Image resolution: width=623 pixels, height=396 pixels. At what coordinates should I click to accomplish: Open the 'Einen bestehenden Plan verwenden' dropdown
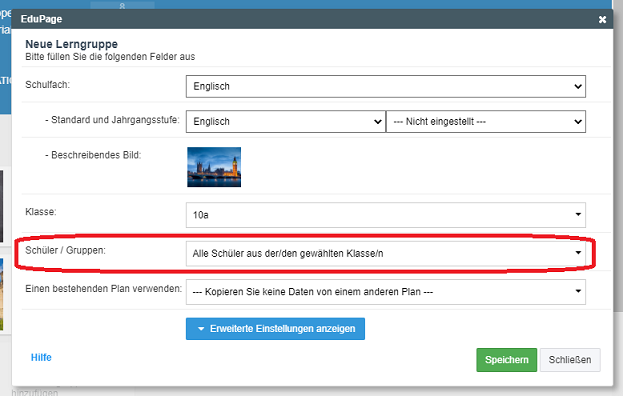pyautogui.click(x=386, y=292)
